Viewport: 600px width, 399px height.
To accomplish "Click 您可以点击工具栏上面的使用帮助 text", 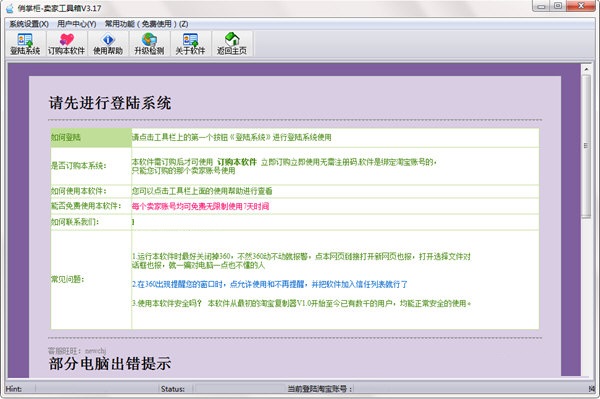I will pos(202,191).
